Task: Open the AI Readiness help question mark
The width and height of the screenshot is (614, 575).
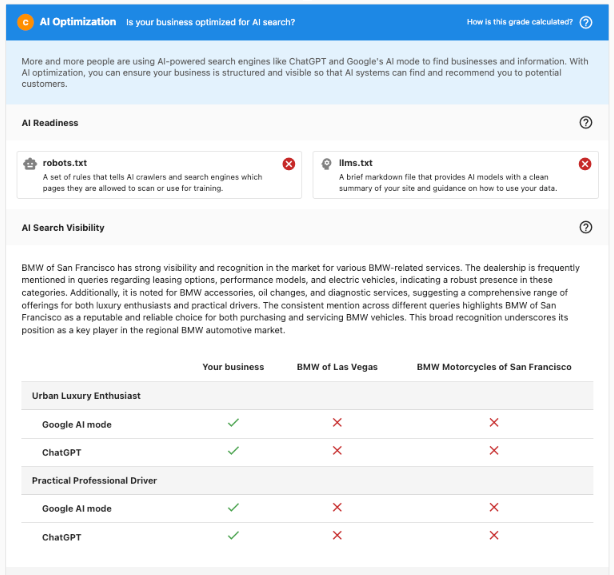Action: pyautogui.click(x=586, y=123)
